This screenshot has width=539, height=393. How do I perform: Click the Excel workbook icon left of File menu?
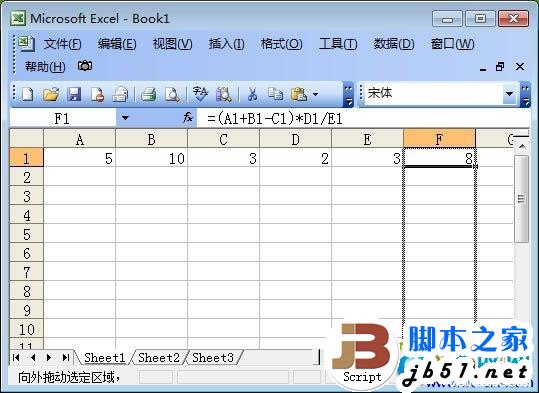click(x=26, y=43)
